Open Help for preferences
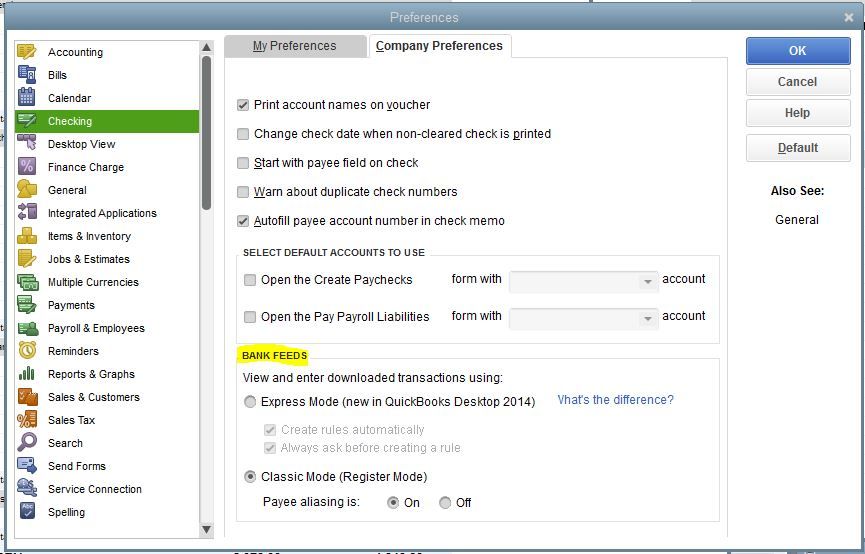Image resolution: width=865 pixels, height=554 pixels. pyautogui.click(x=798, y=113)
